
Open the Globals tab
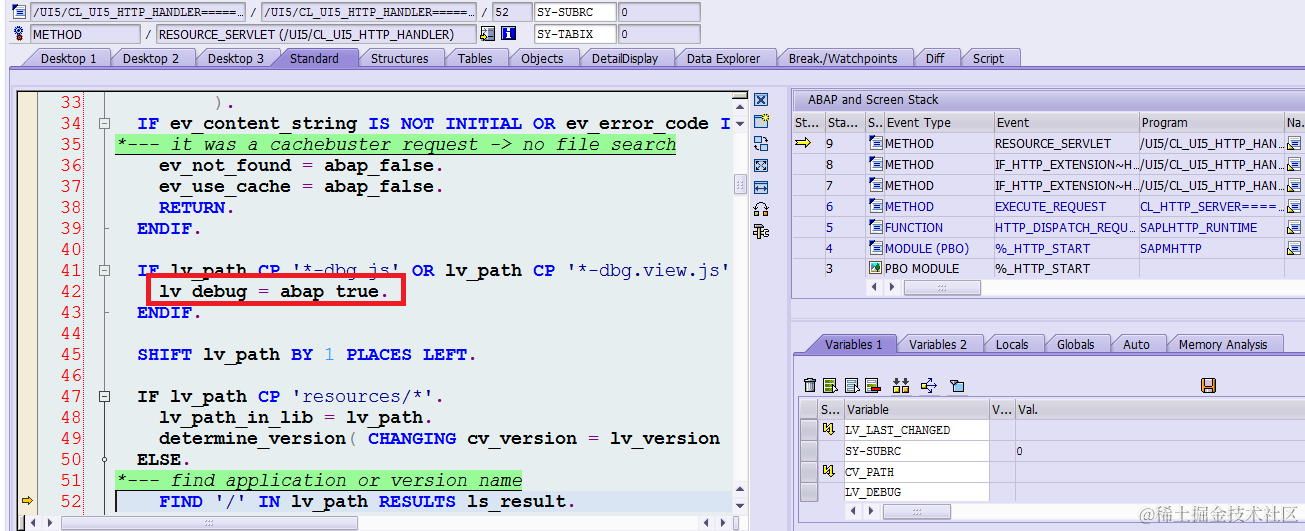1075,344
